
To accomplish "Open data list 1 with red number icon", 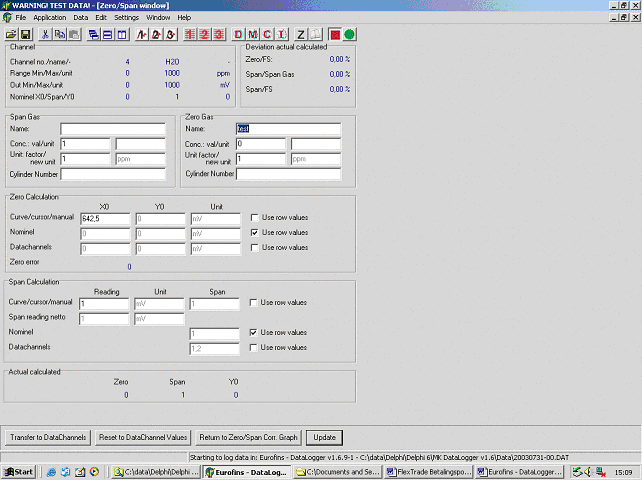I will (x=190, y=34).
